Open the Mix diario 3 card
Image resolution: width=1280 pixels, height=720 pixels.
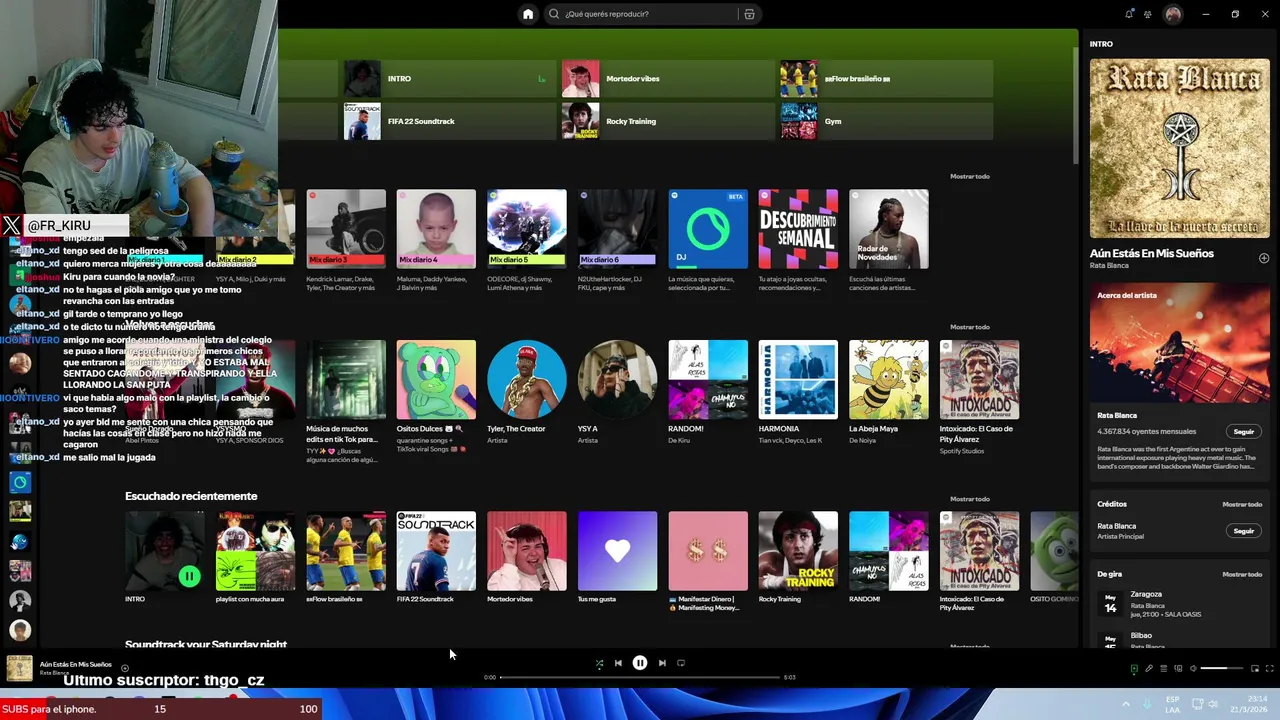346,241
